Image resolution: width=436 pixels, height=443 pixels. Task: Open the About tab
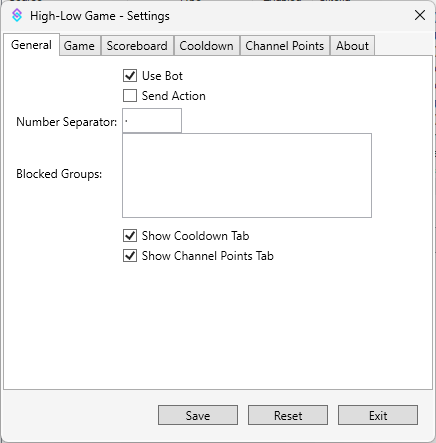pos(352,46)
